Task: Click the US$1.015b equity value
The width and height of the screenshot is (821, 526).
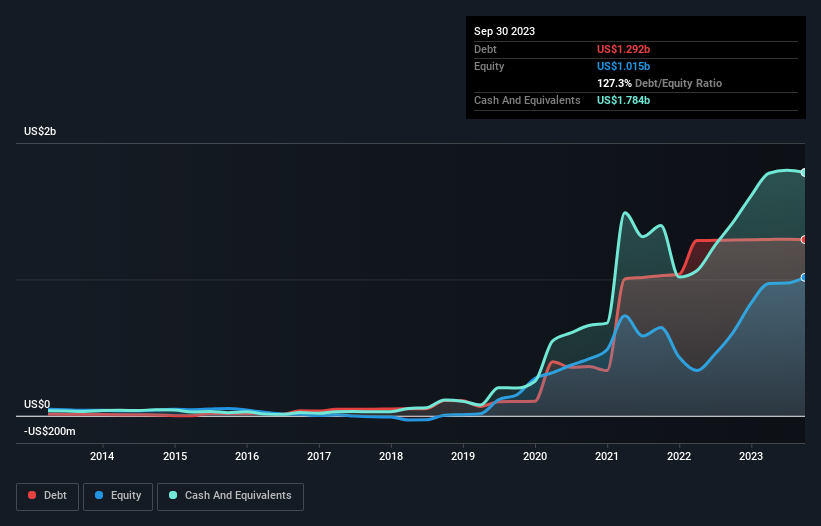Action: pyautogui.click(x=623, y=66)
